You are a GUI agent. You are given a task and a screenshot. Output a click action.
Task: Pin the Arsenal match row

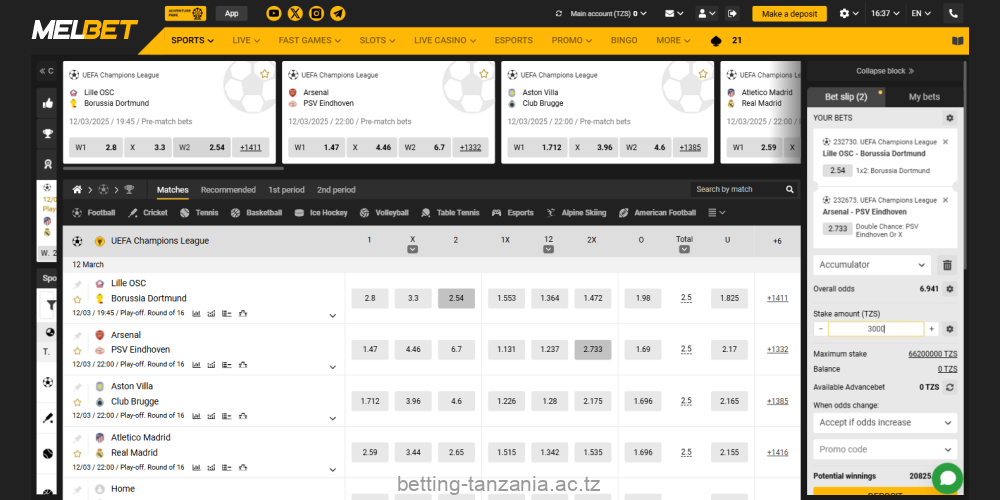[77, 335]
